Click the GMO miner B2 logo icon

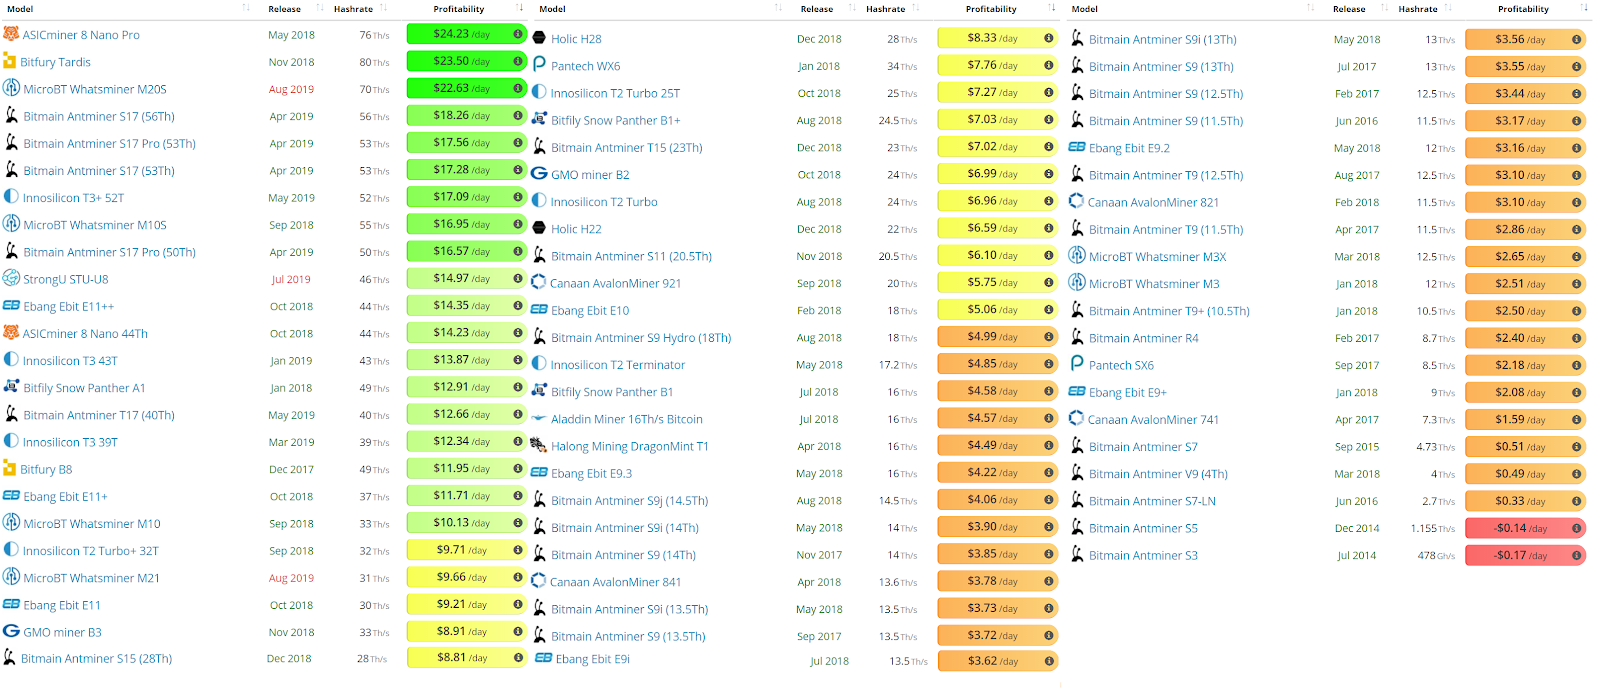click(x=539, y=173)
